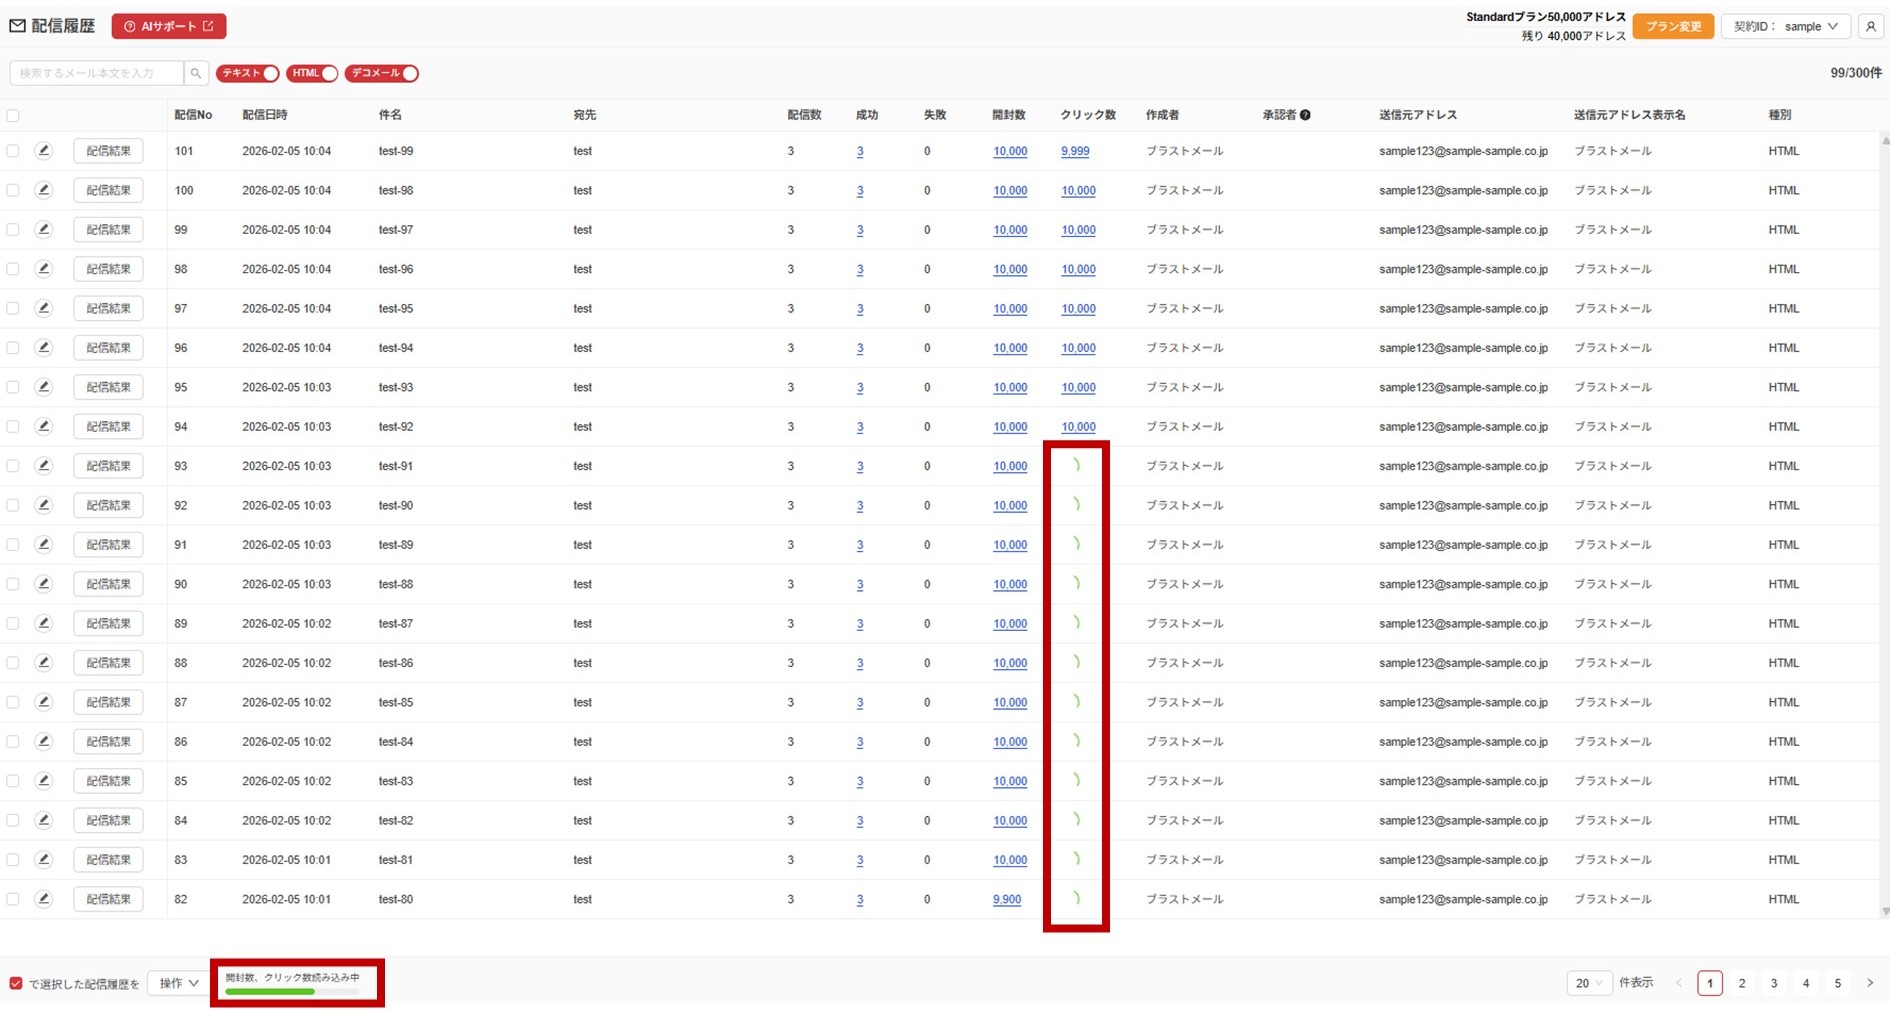The image size is (1890, 1020).
Task: Toggle the テキスト filter switch
Action: pyautogui.click(x=247, y=73)
